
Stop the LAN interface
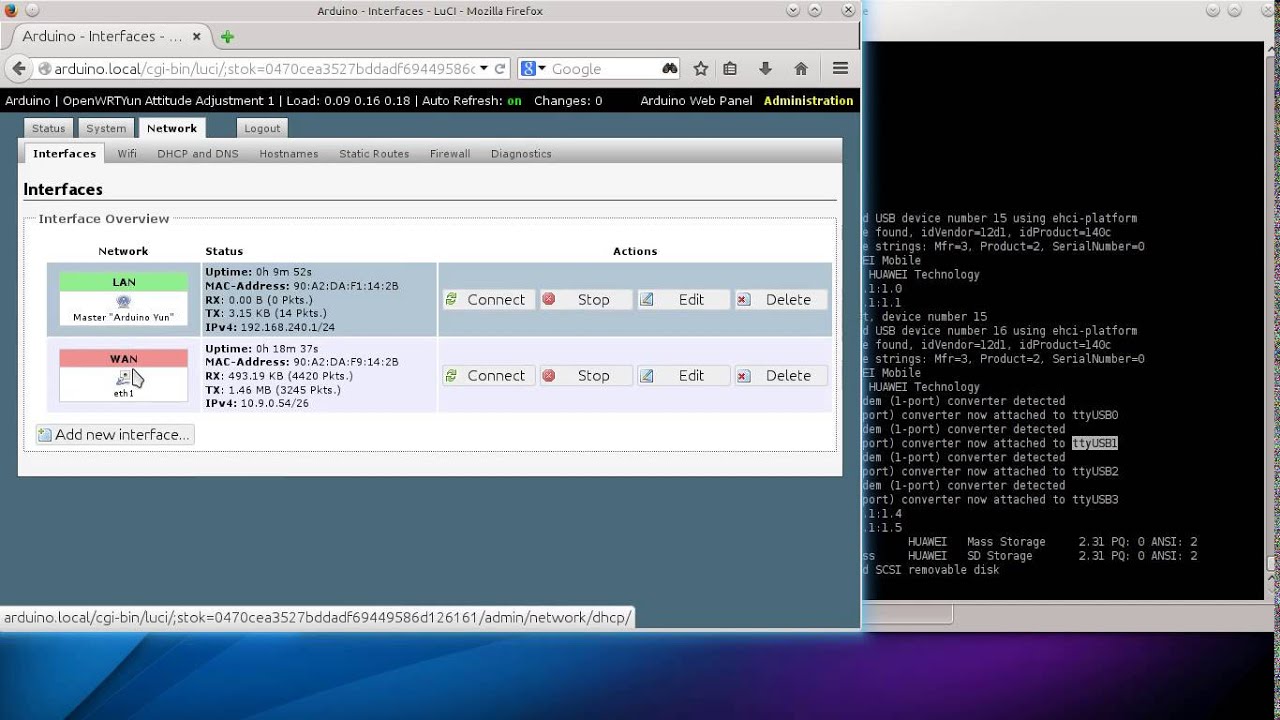coord(586,299)
